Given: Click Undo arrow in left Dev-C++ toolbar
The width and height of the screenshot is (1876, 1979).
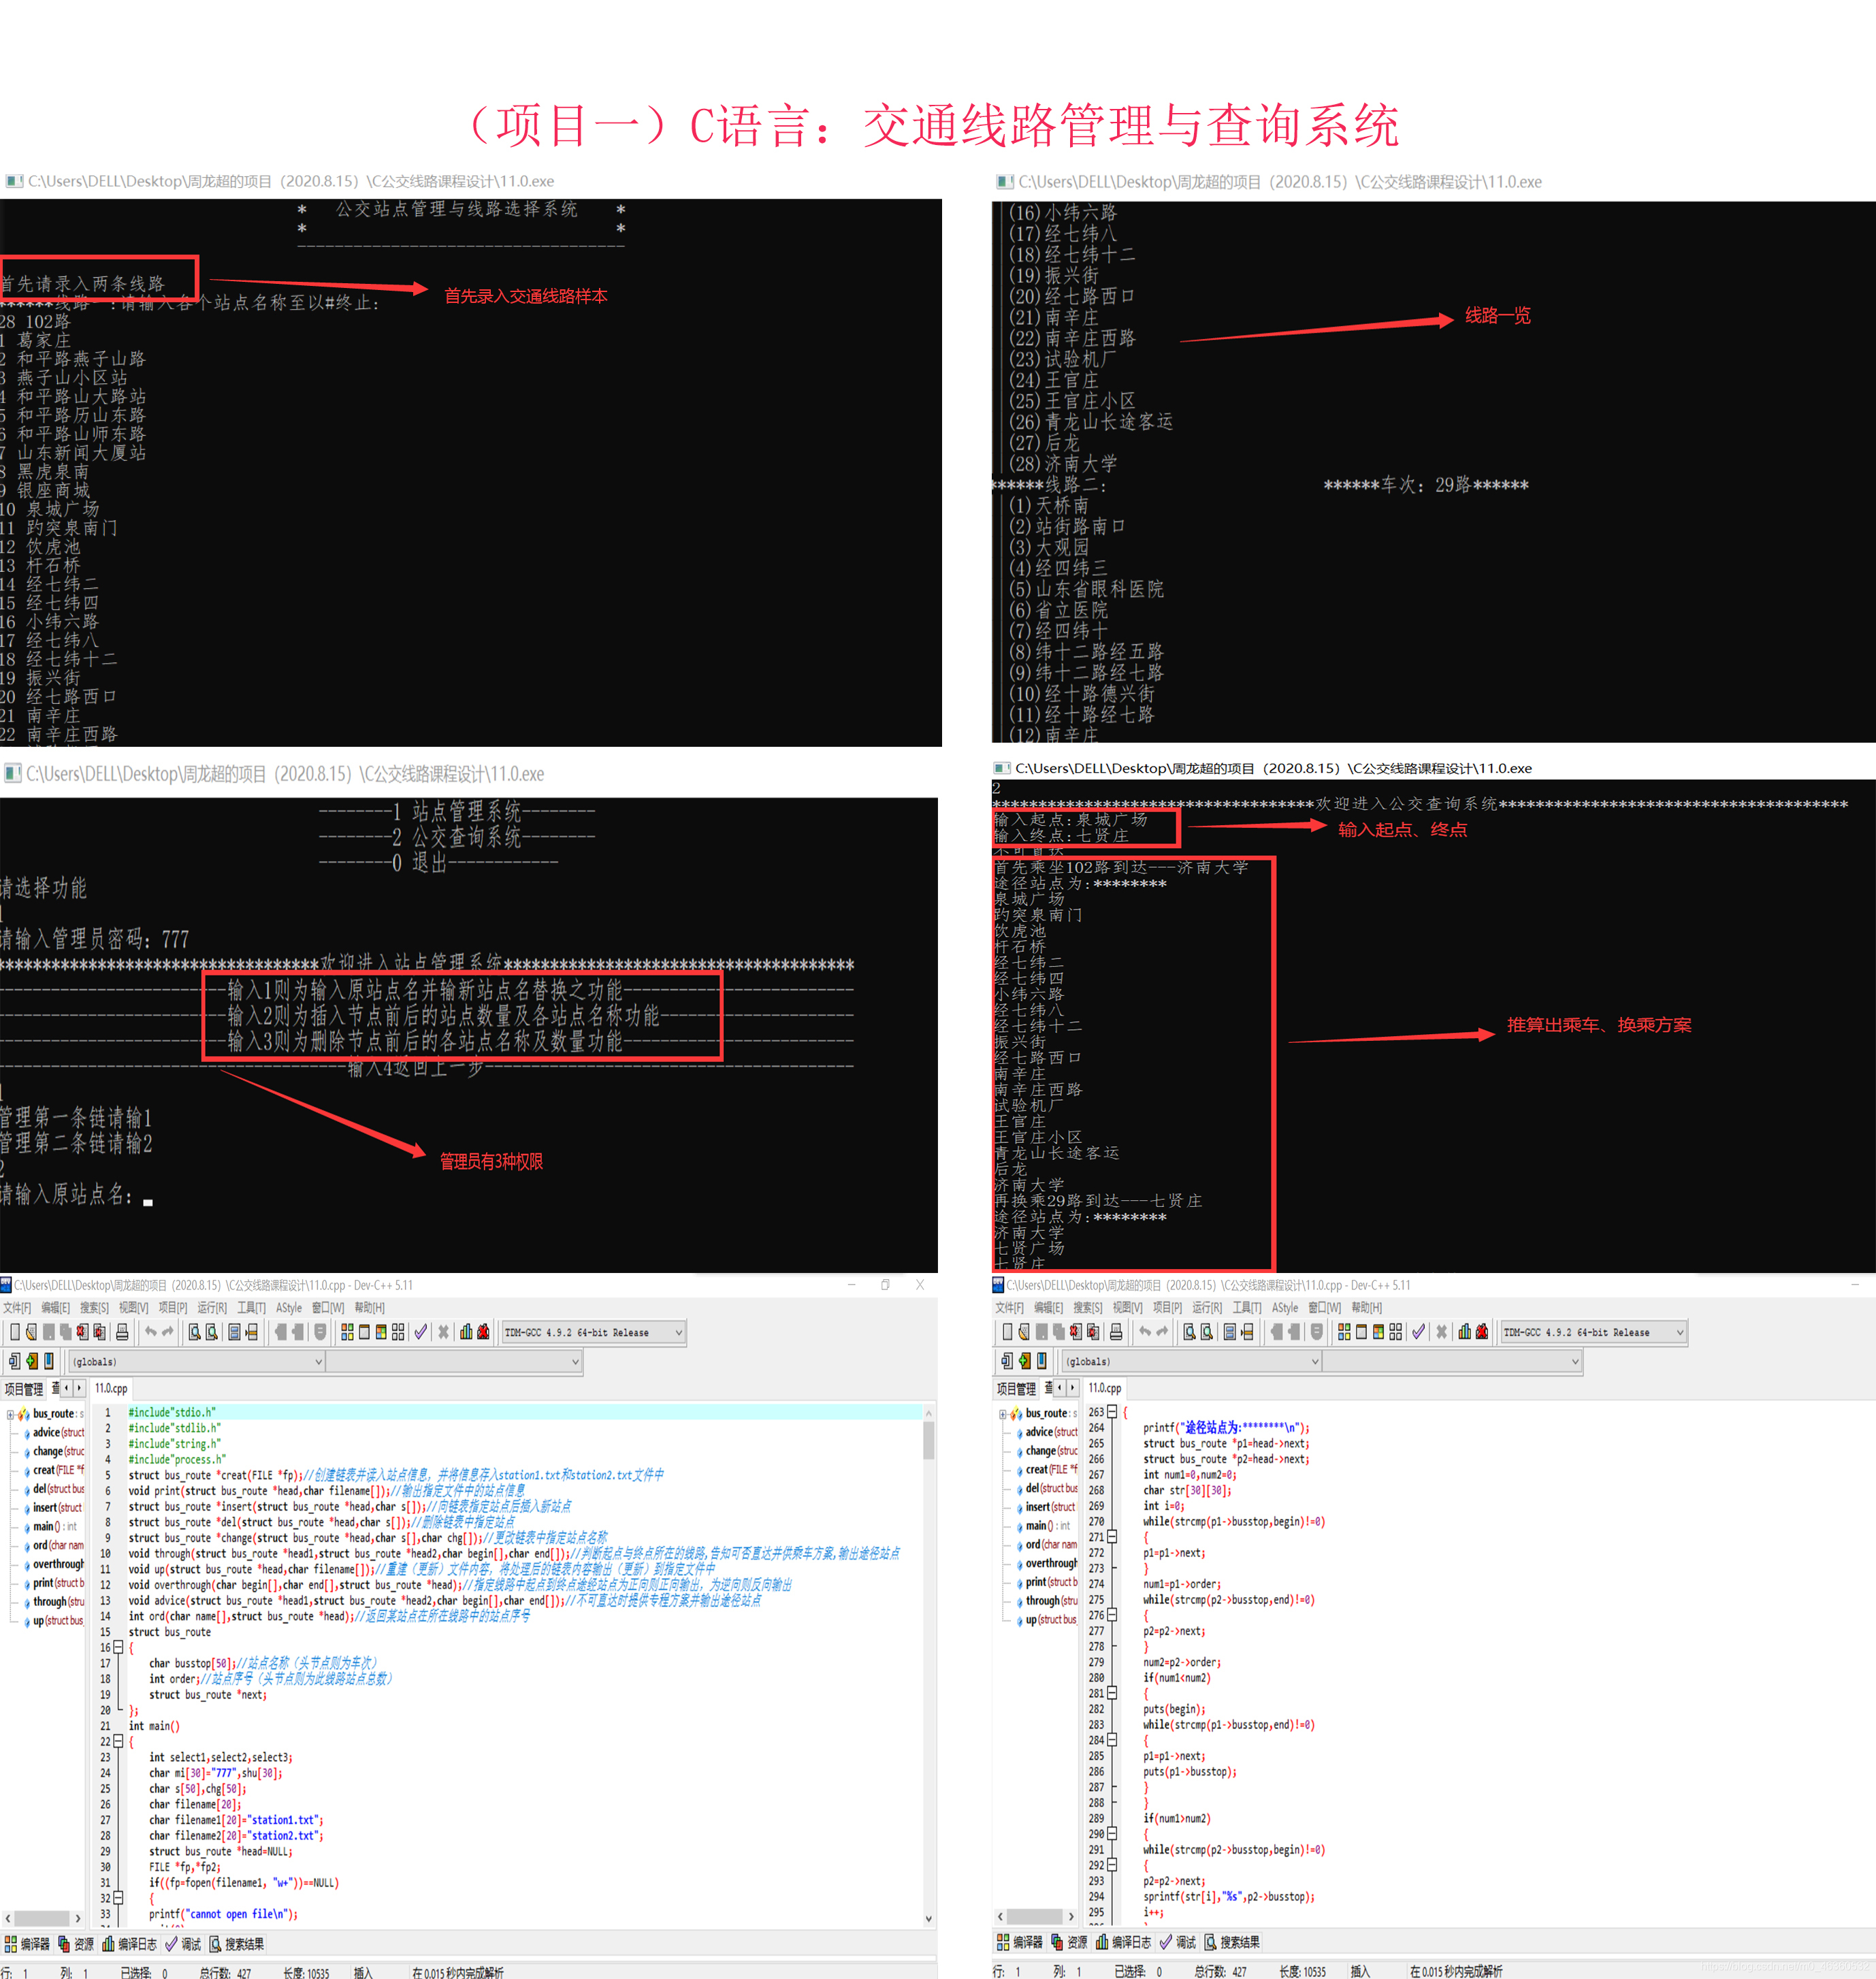Looking at the screenshot, I should (x=151, y=1332).
